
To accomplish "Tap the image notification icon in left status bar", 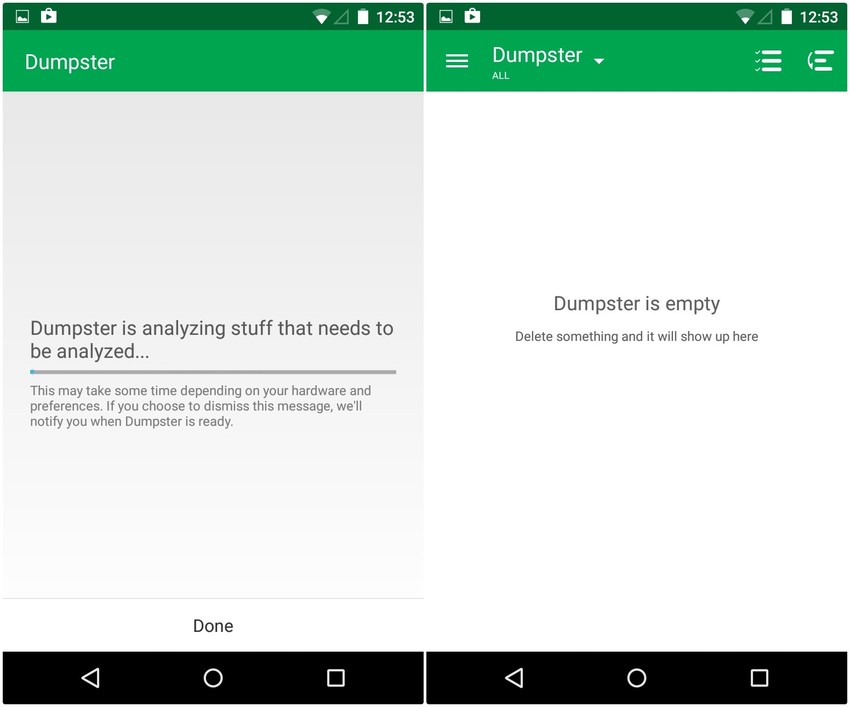I will pos(22,17).
